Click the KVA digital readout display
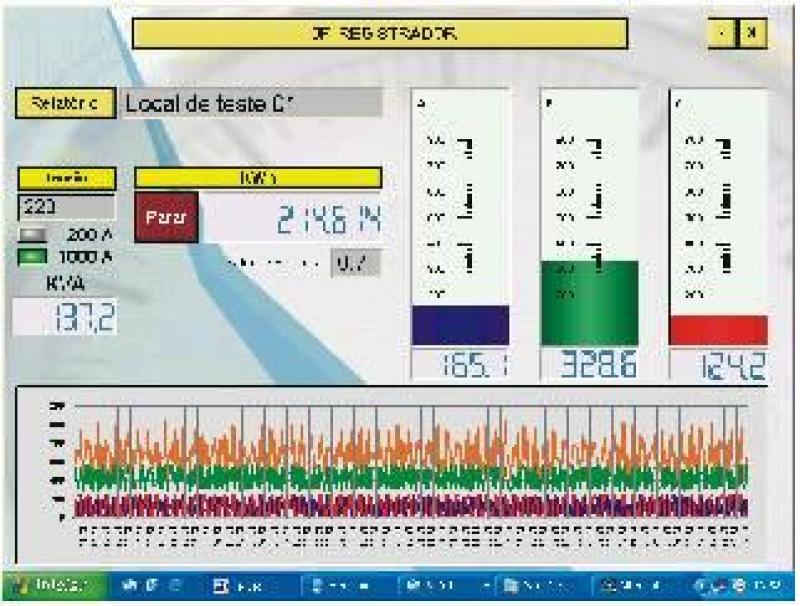The width and height of the screenshot is (800, 606). (x=65, y=318)
